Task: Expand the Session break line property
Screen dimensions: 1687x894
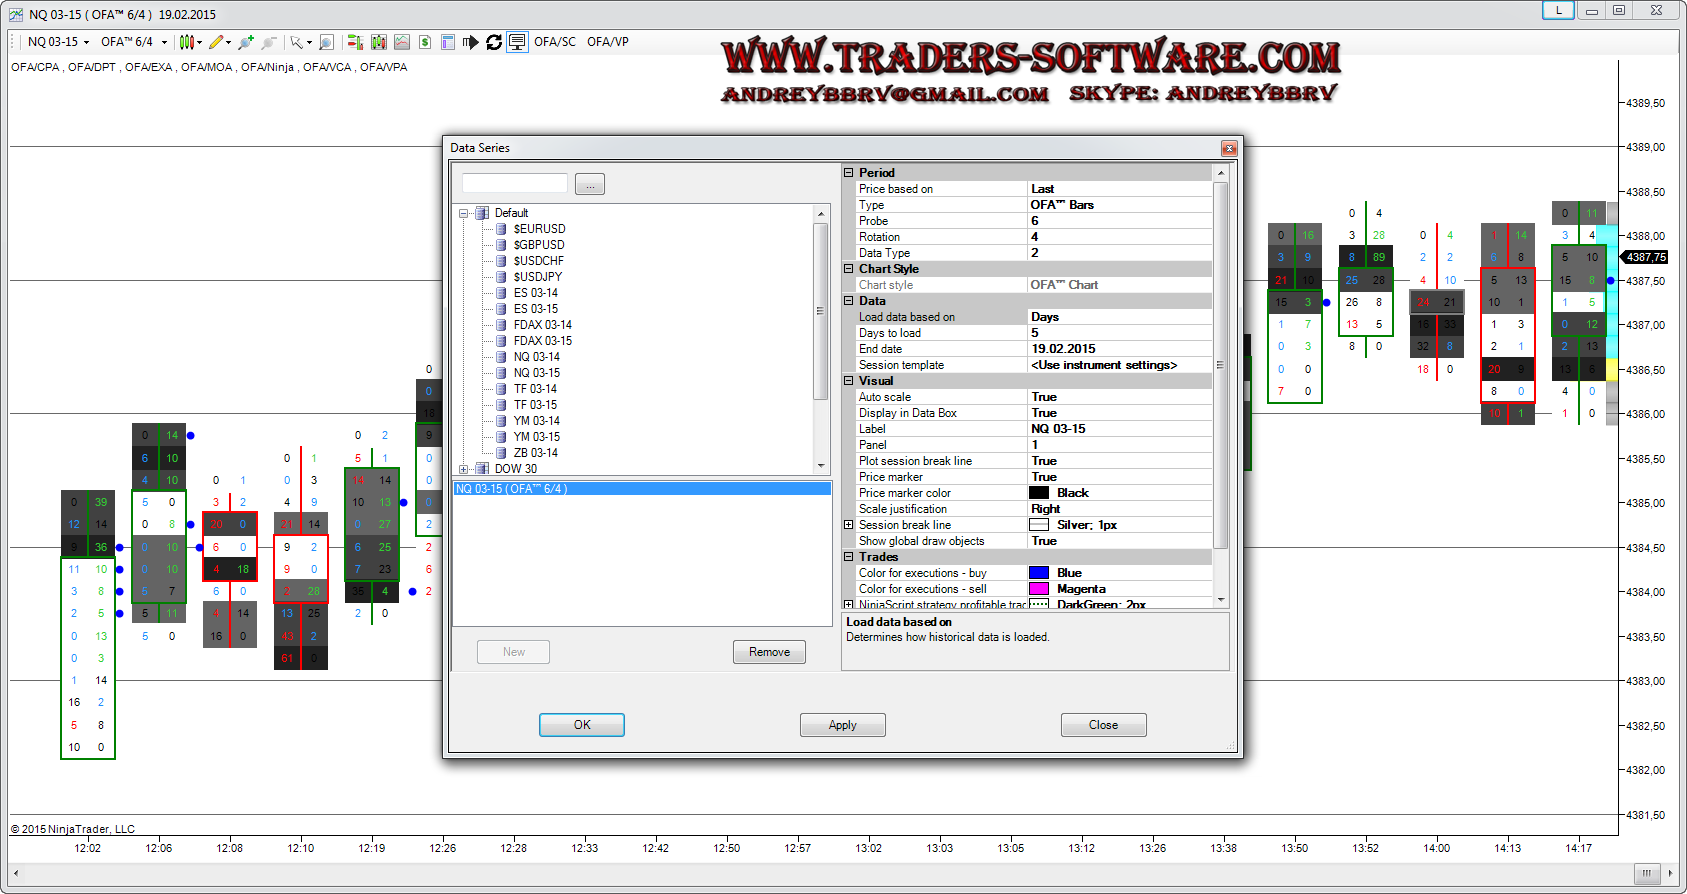Action: click(x=849, y=525)
